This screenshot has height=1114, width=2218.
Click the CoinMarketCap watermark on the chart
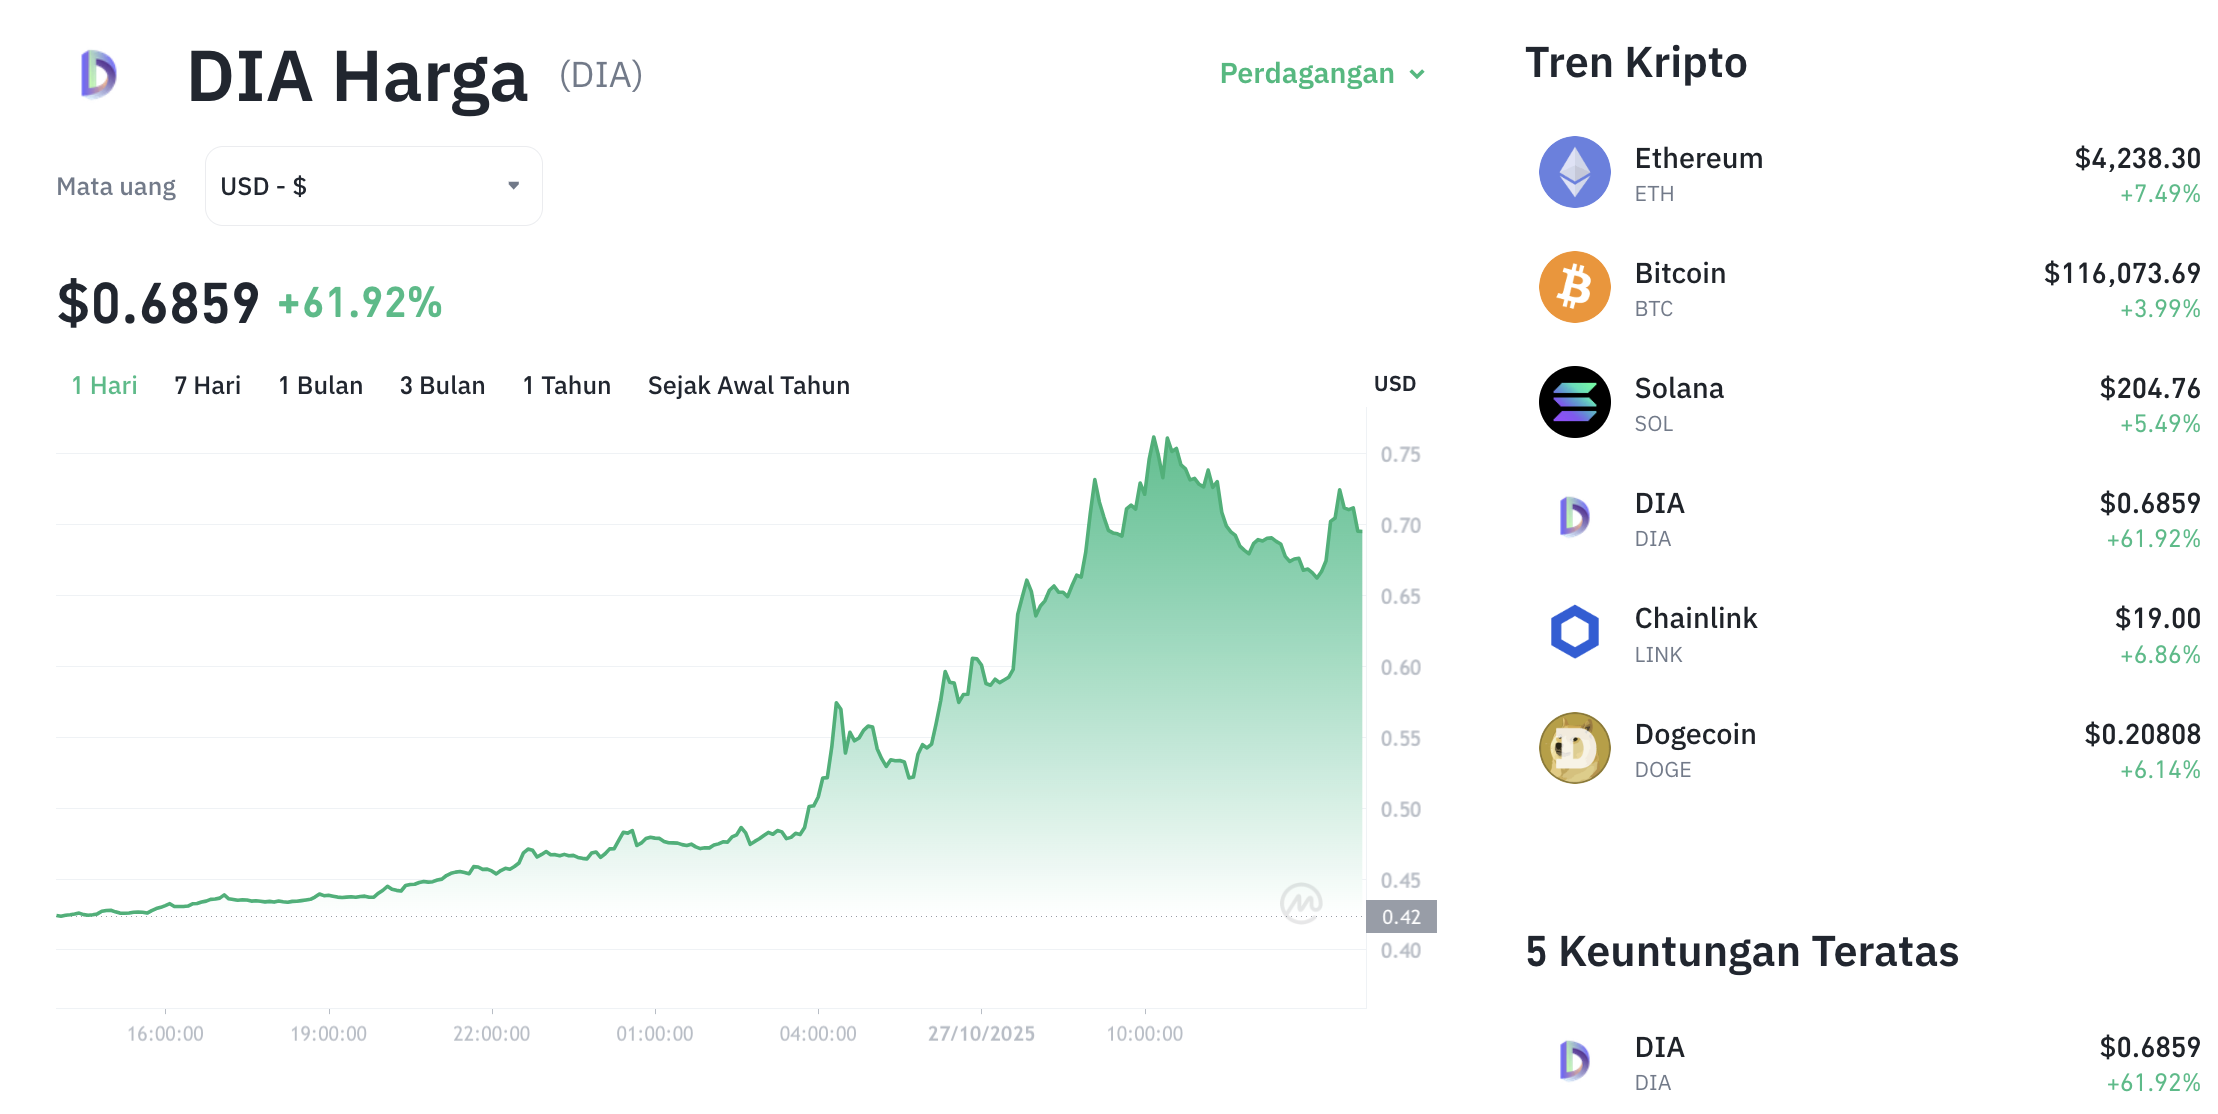pos(1301,903)
